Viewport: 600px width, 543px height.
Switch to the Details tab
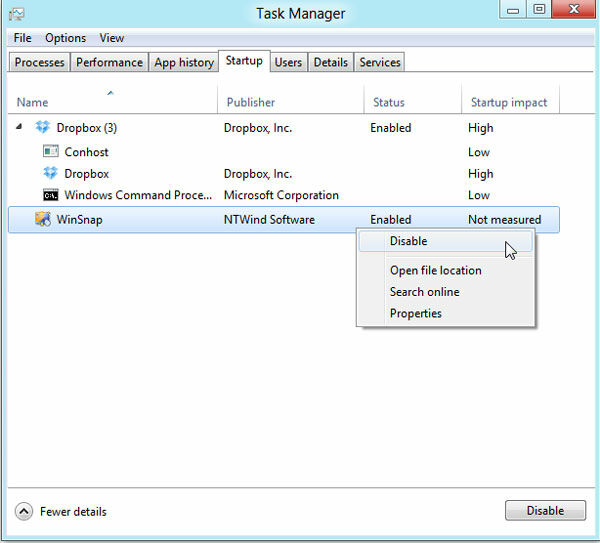point(331,62)
